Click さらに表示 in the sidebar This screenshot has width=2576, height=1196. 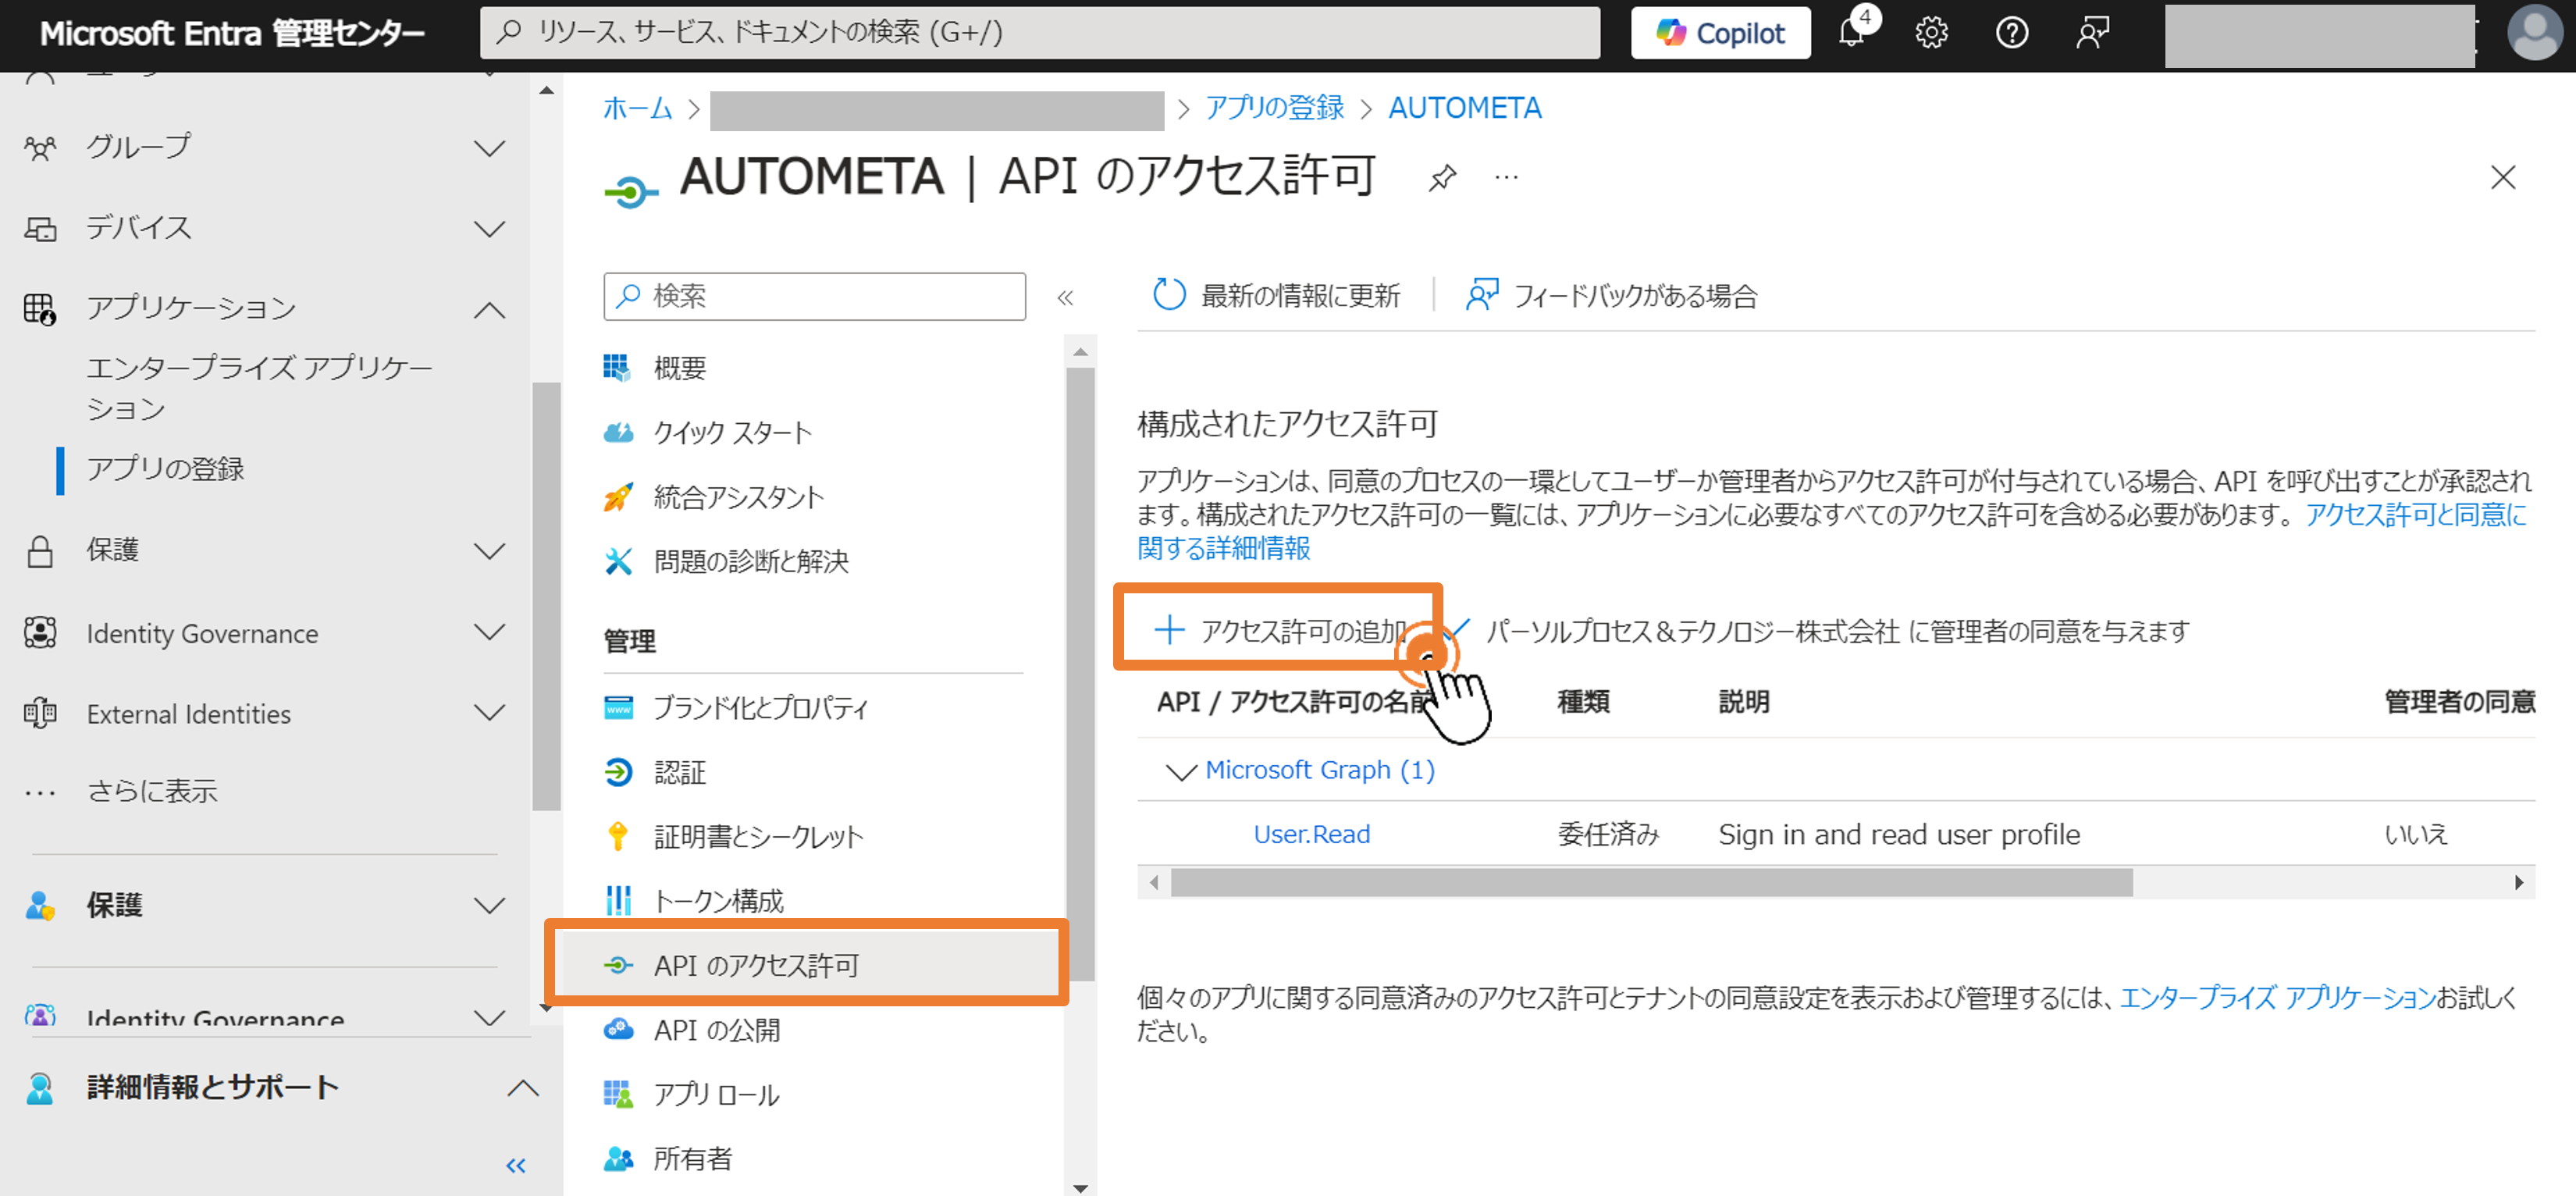pos(152,791)
